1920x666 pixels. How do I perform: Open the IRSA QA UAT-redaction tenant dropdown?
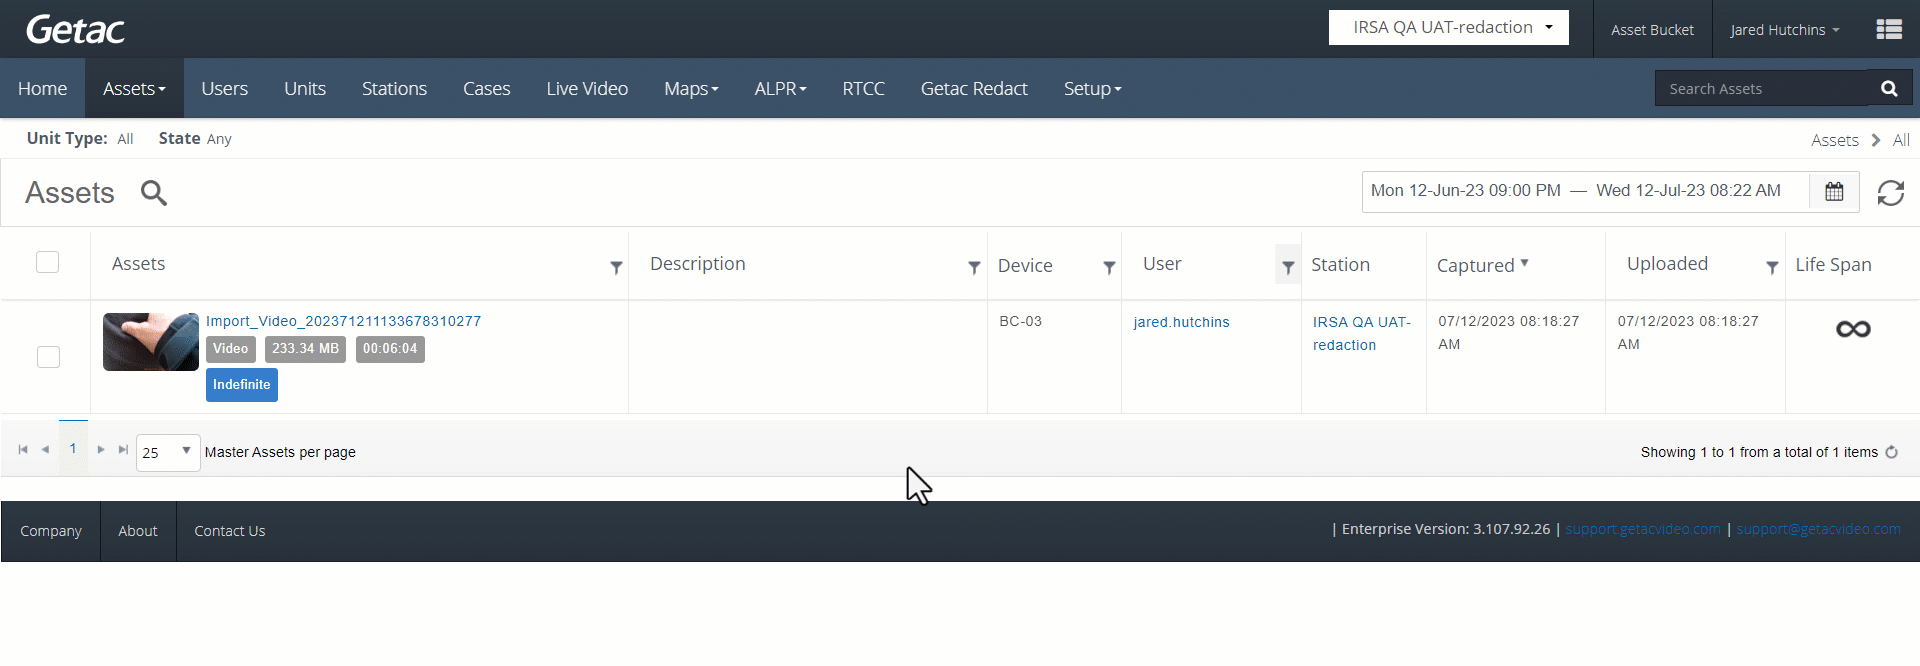(x=1448, y=28)
